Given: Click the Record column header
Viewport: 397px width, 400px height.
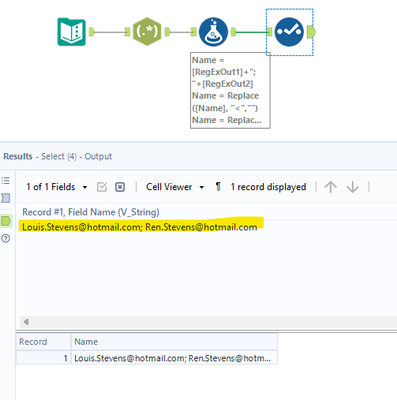Looking at the screenshot, I should point(43,342).
